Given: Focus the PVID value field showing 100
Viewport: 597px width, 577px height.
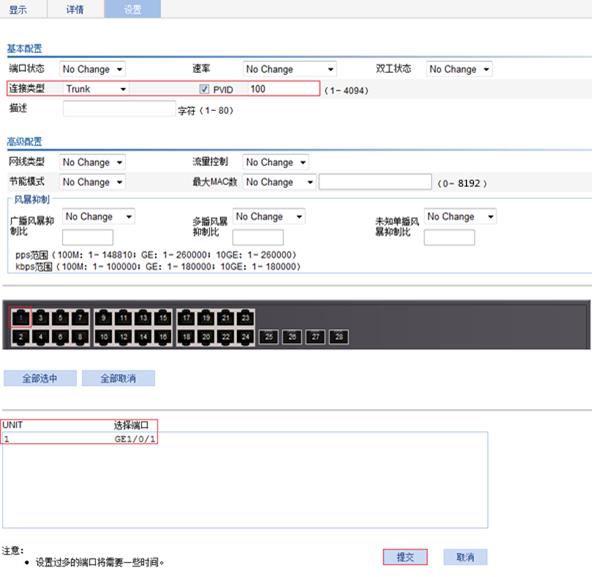Looking at the screenshot, I should 283,89.
